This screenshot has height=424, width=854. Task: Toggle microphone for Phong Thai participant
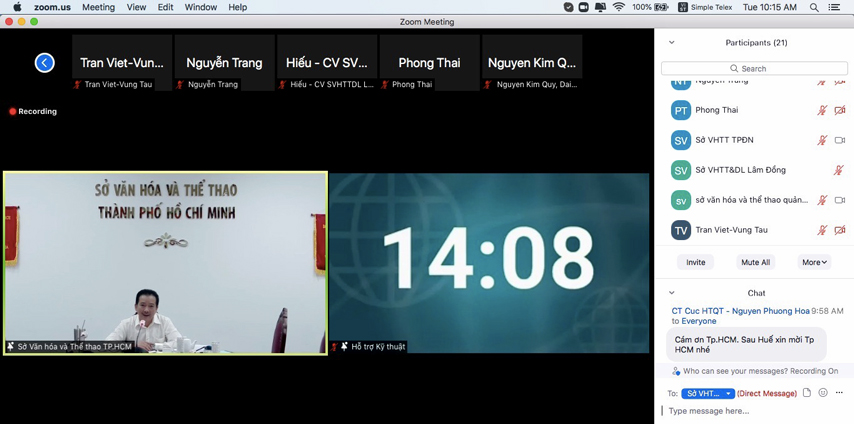pyautogui.click(x=822, y=110)
